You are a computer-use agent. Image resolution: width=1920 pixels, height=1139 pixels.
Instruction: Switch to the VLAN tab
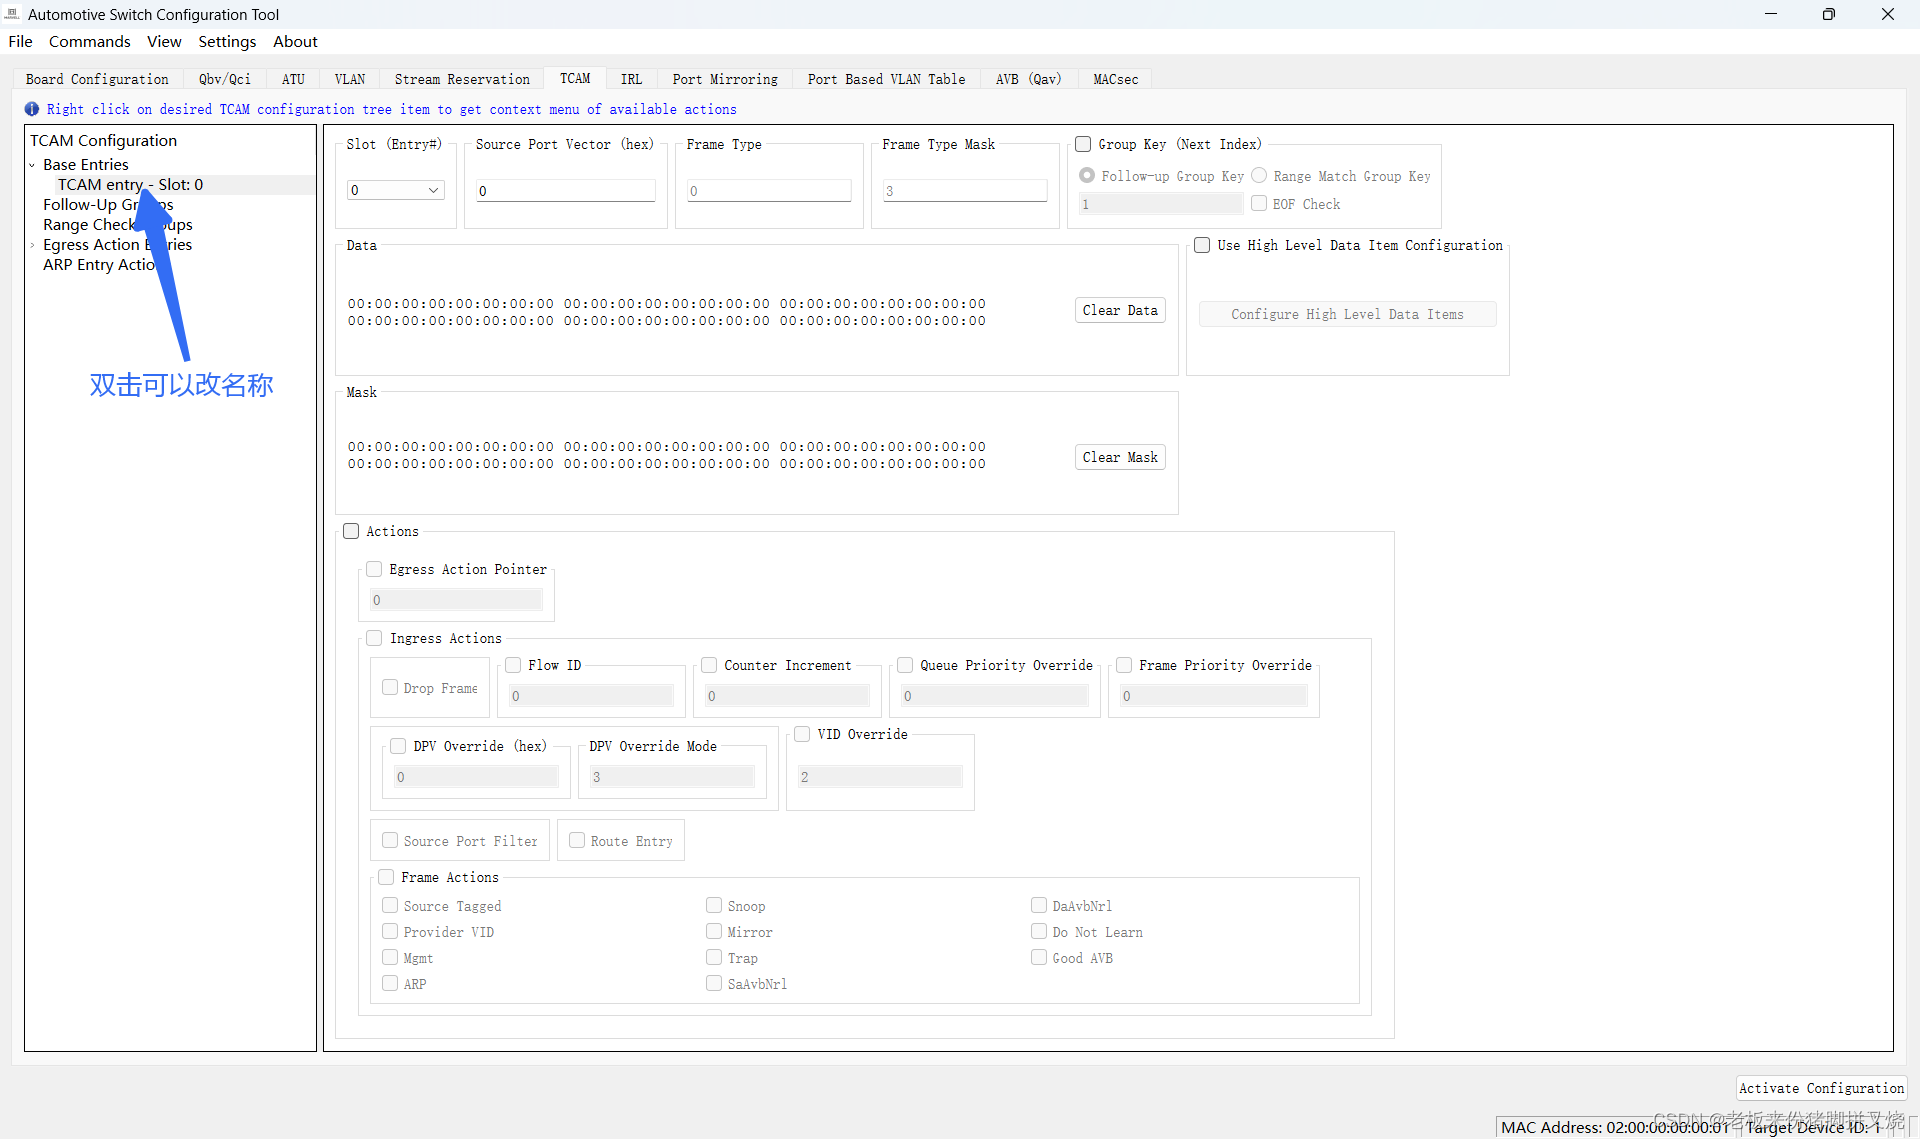(349, 79)
